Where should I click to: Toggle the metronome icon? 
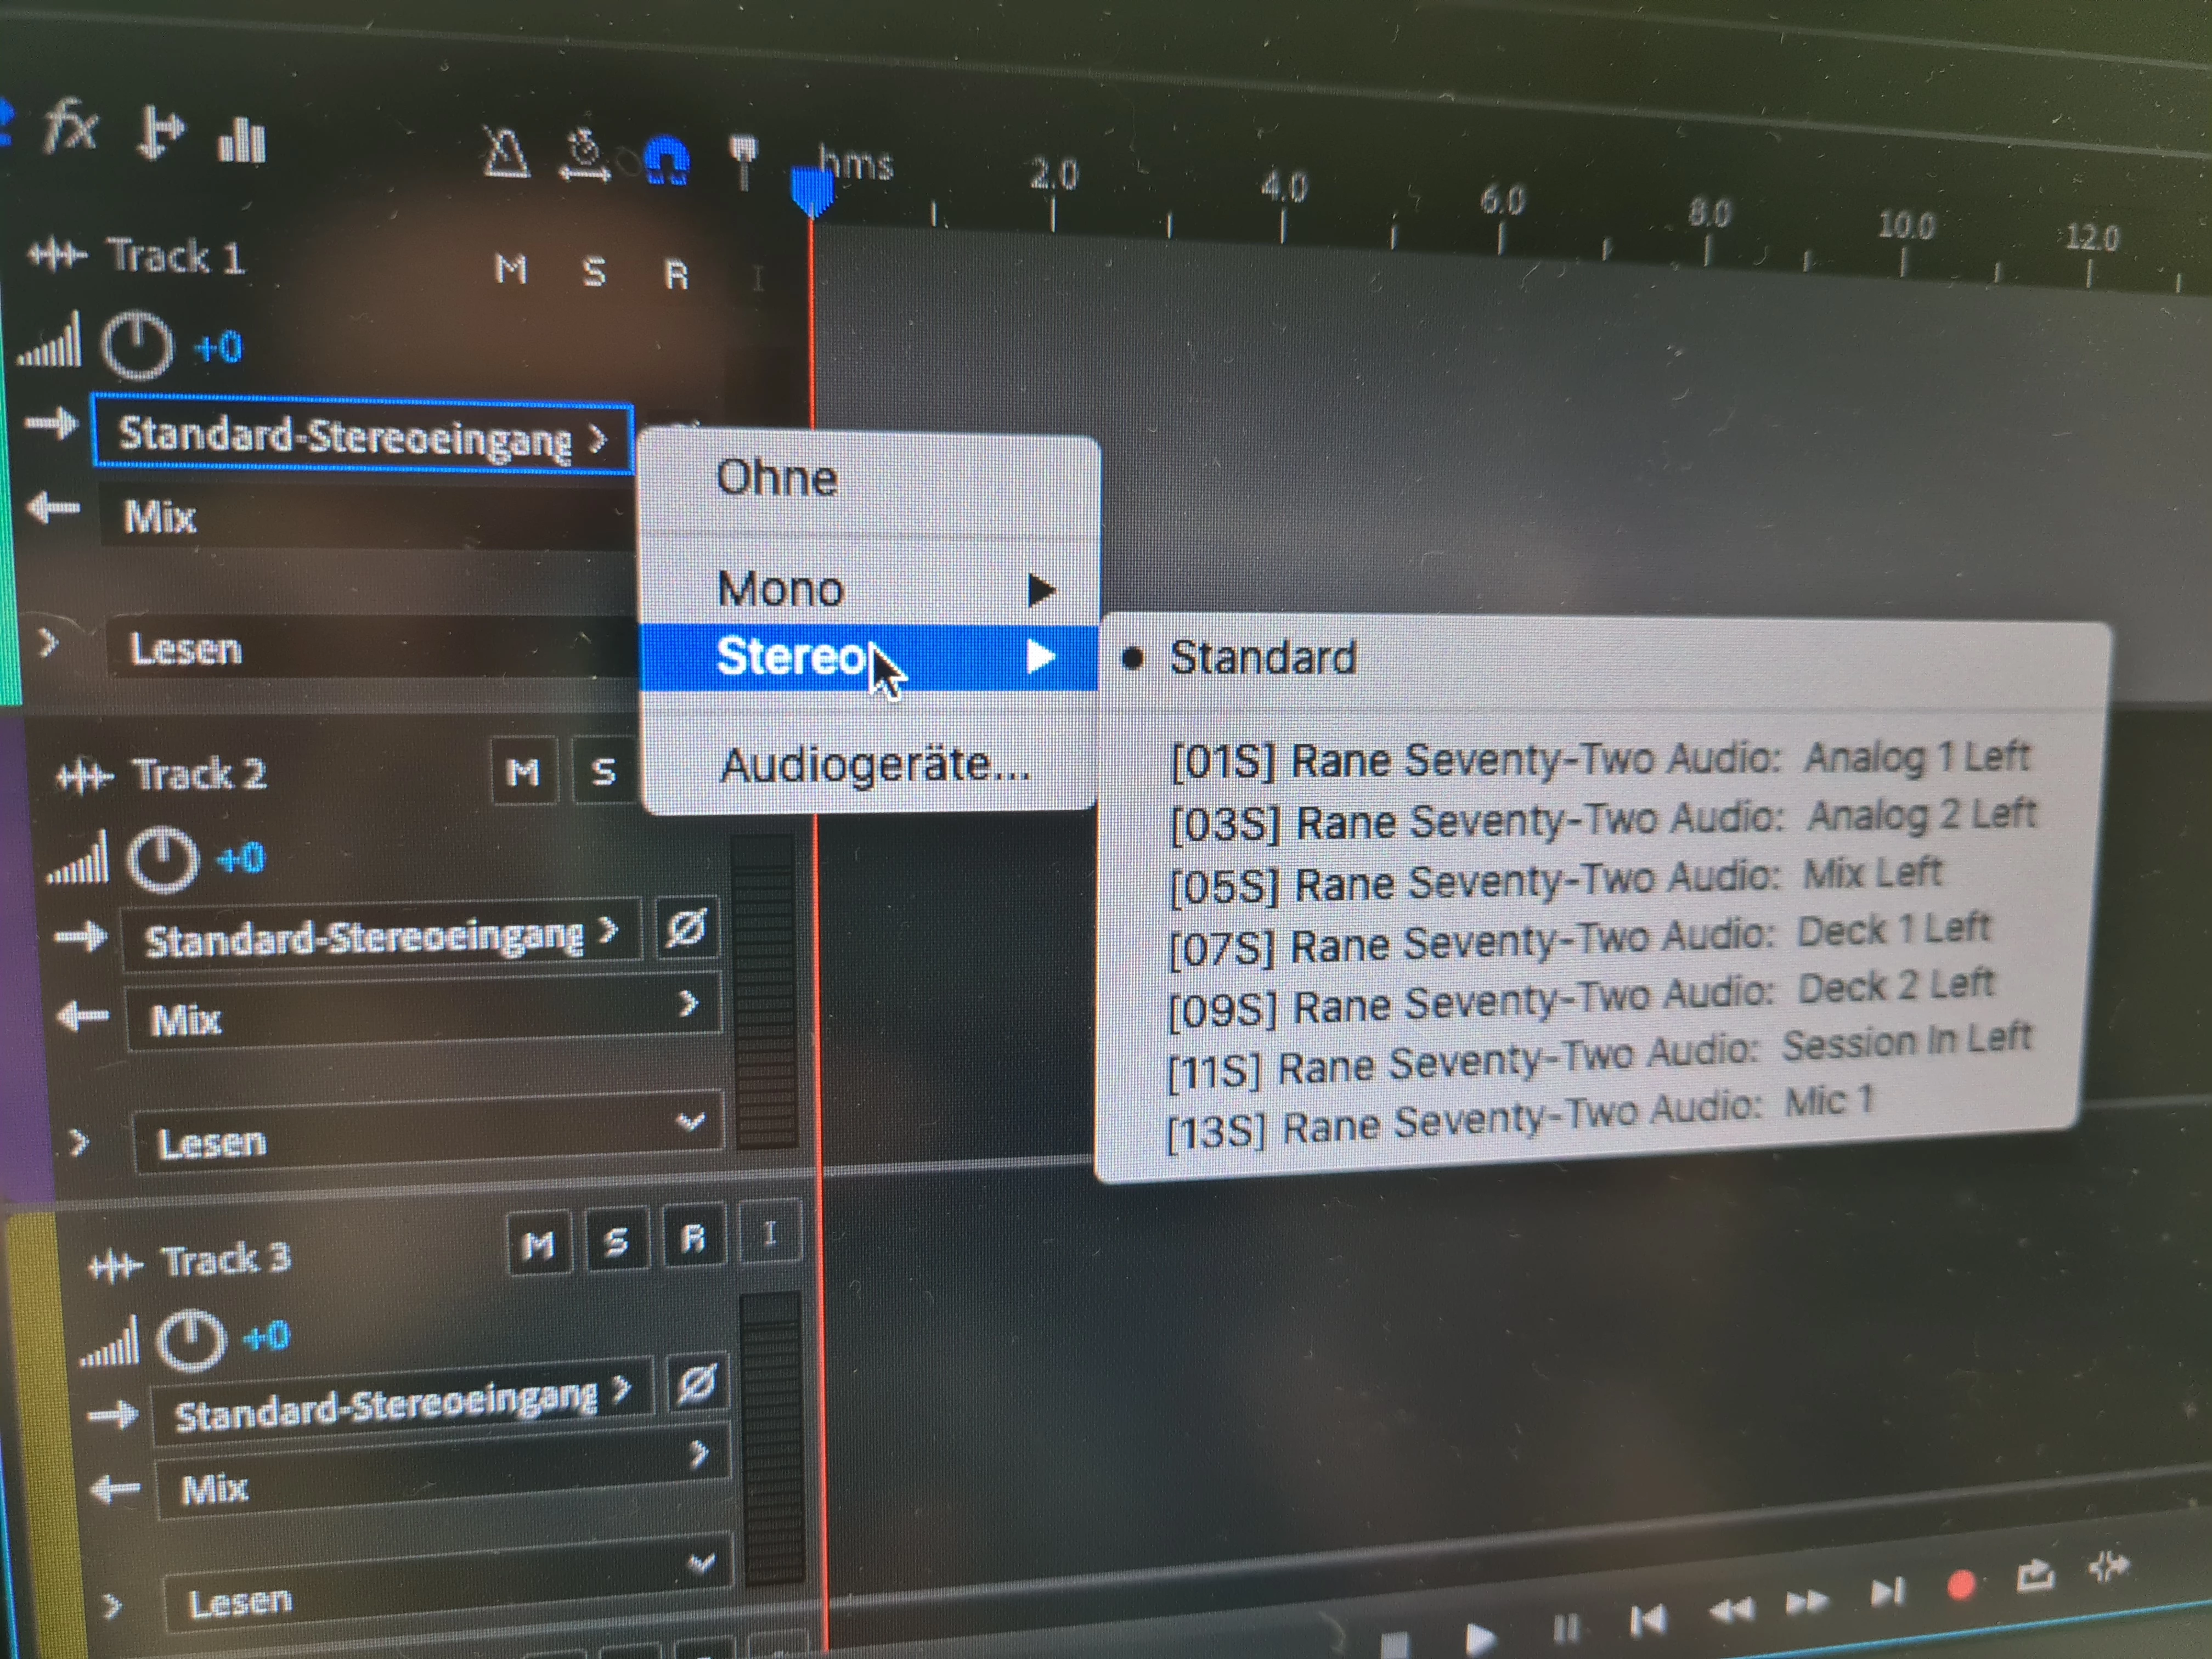[x=506, y=153]
